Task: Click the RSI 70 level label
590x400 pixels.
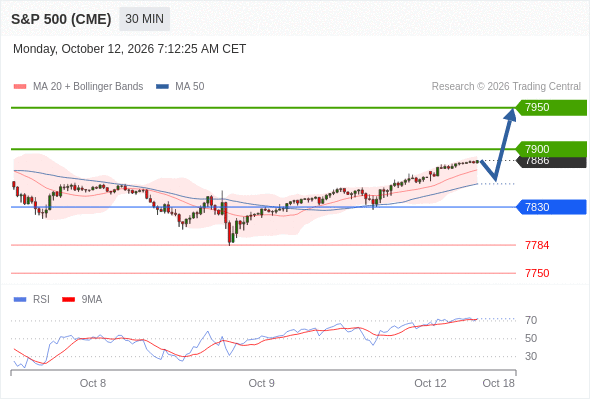Action: pyautogui.click(x=531, y=320)
